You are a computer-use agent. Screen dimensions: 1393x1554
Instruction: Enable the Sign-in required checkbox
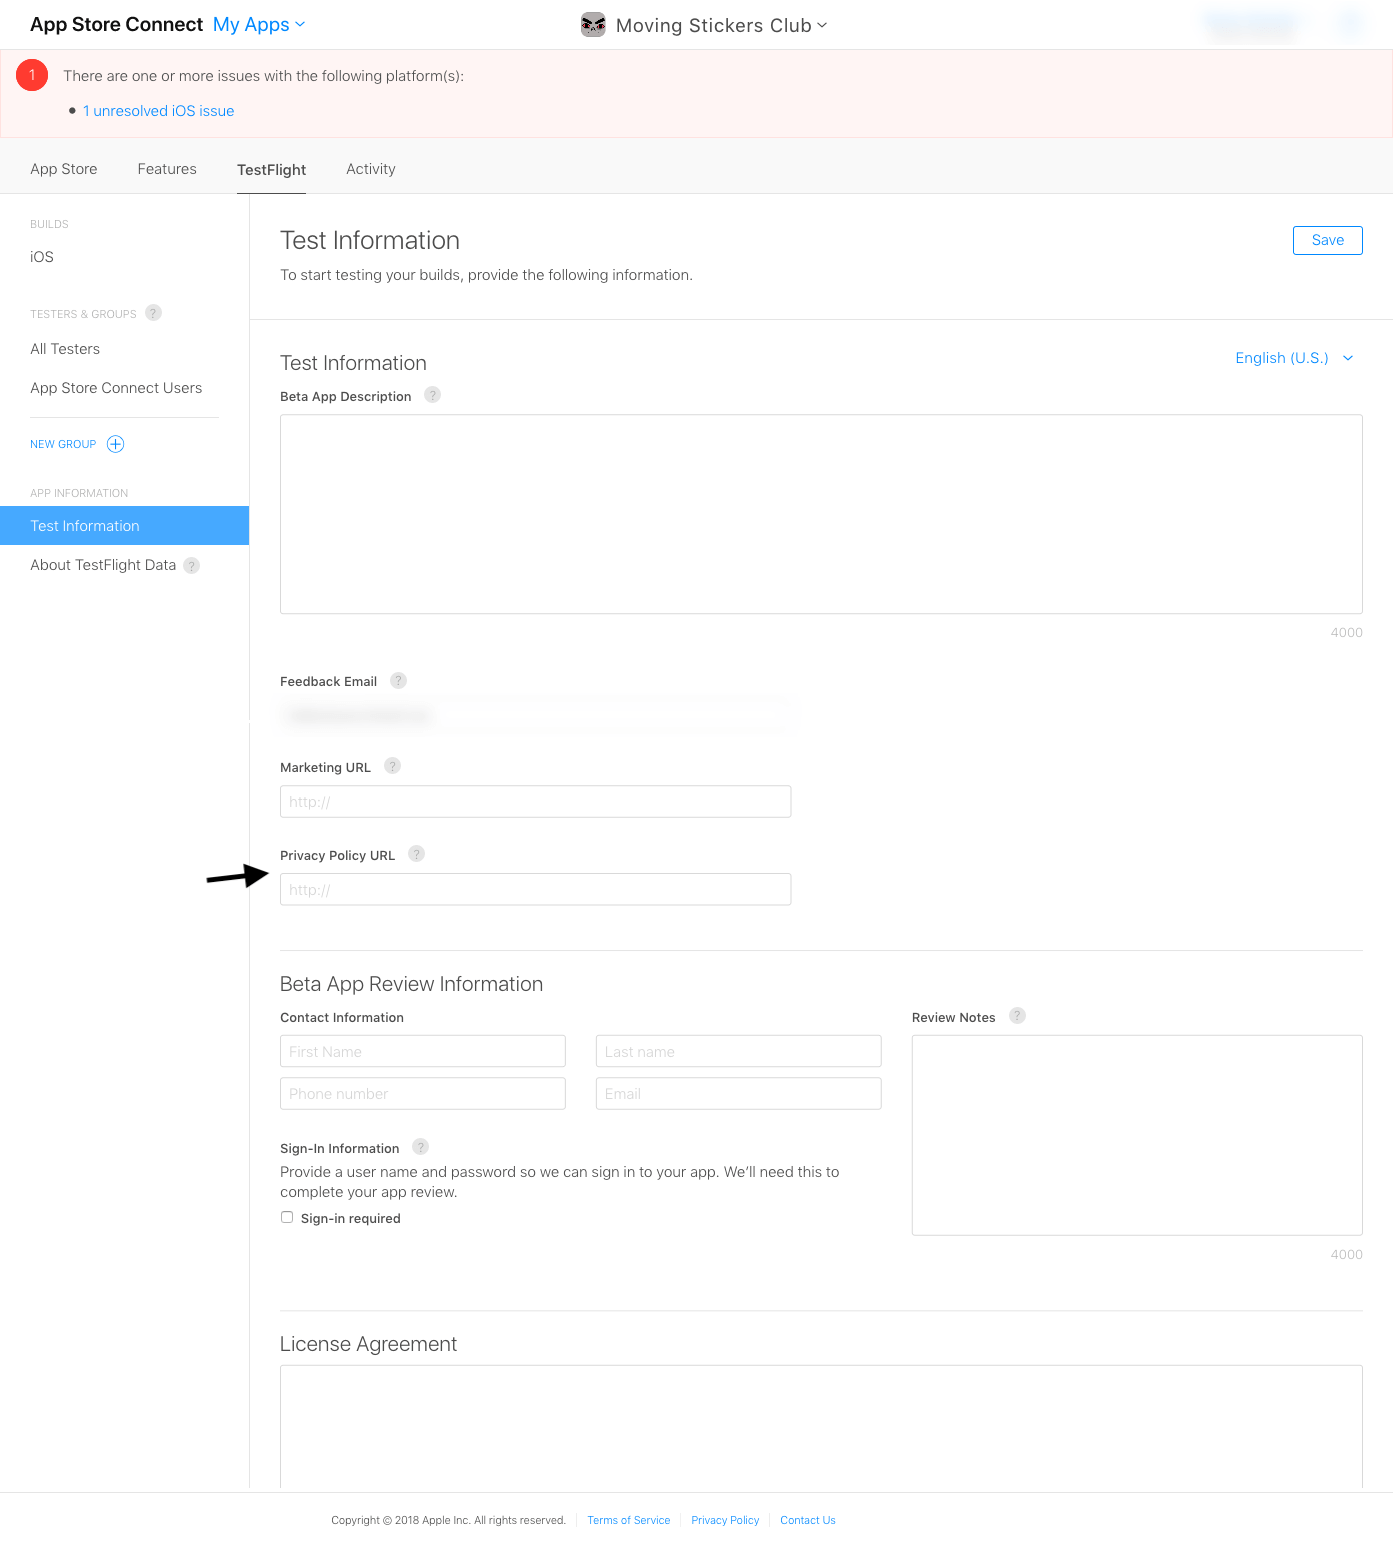pyautogui.click(x=287, y=1217)
